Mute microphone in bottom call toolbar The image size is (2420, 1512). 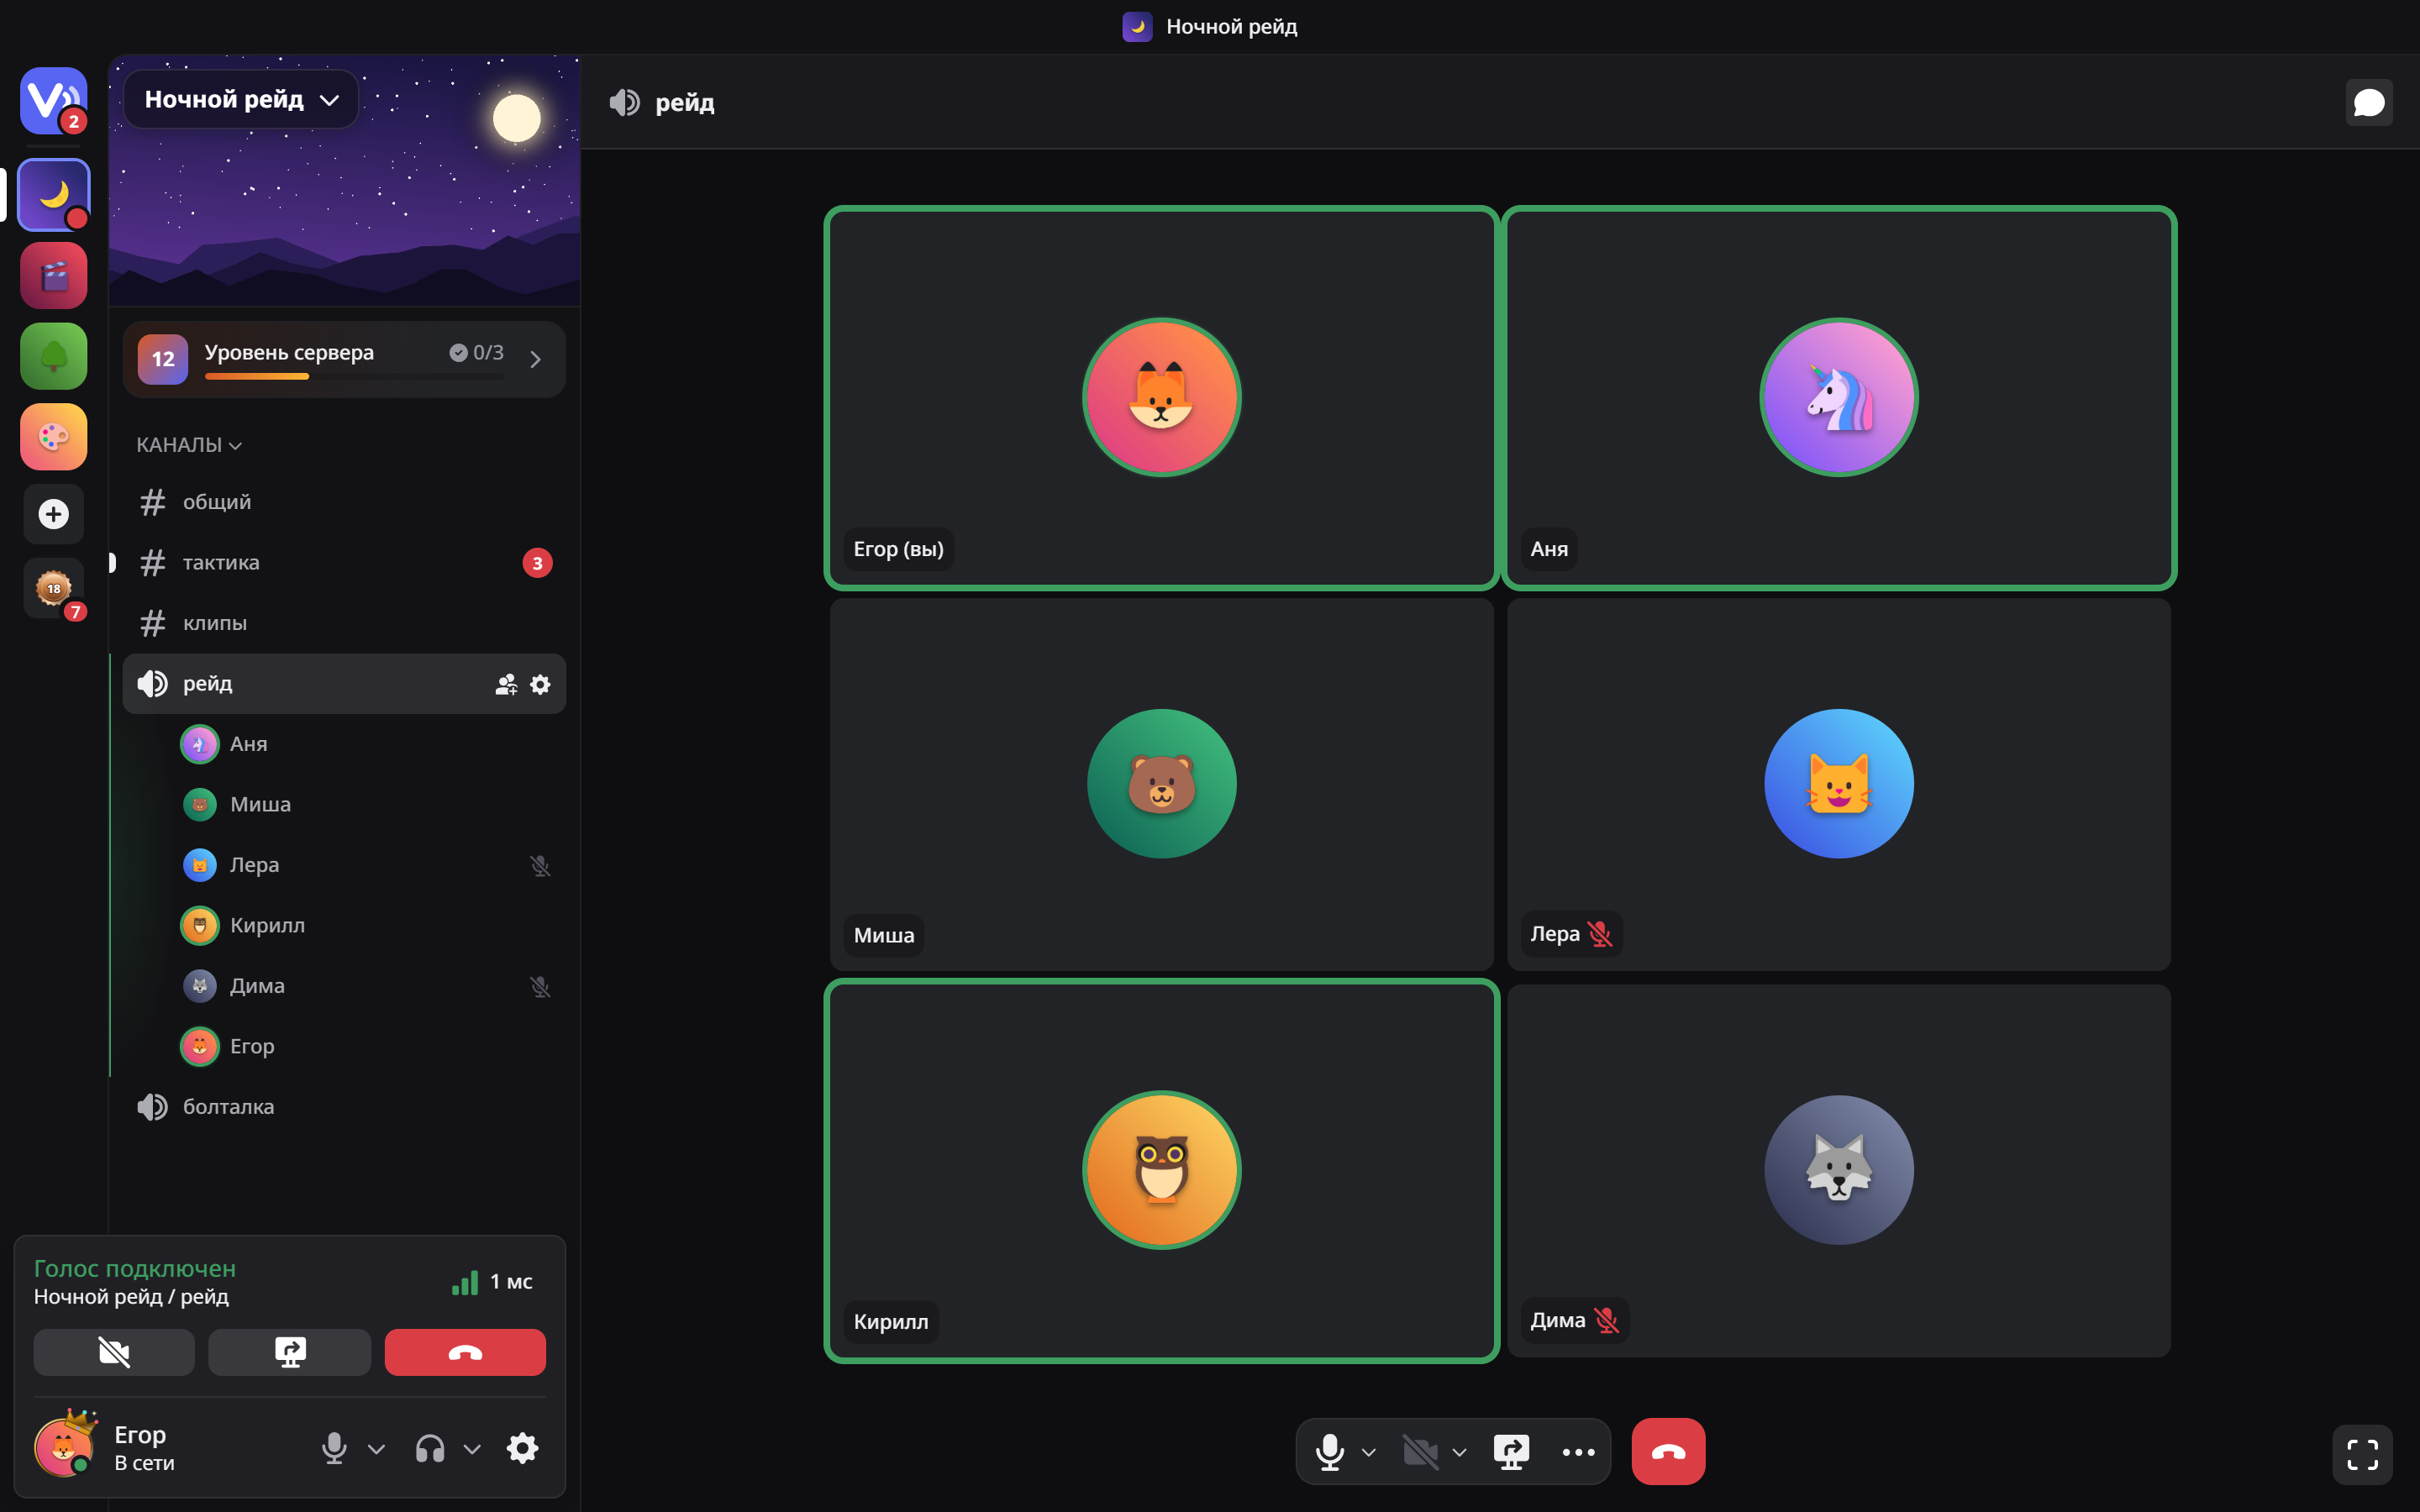click(x=1329, y=1451)
